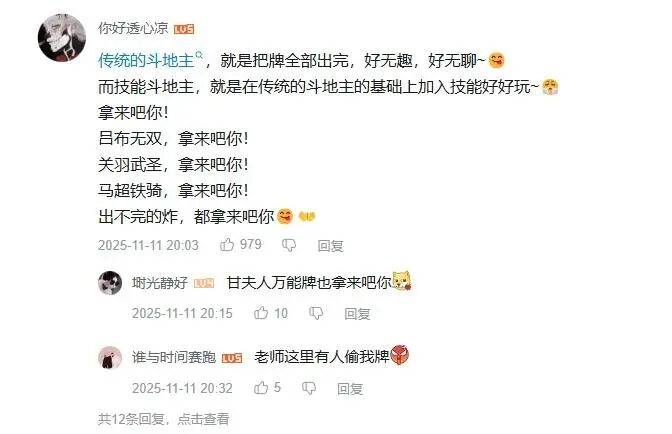Reply to 谁与时间赛跑's comment
This screenshot has height=434, width=672.
(350, 389)
